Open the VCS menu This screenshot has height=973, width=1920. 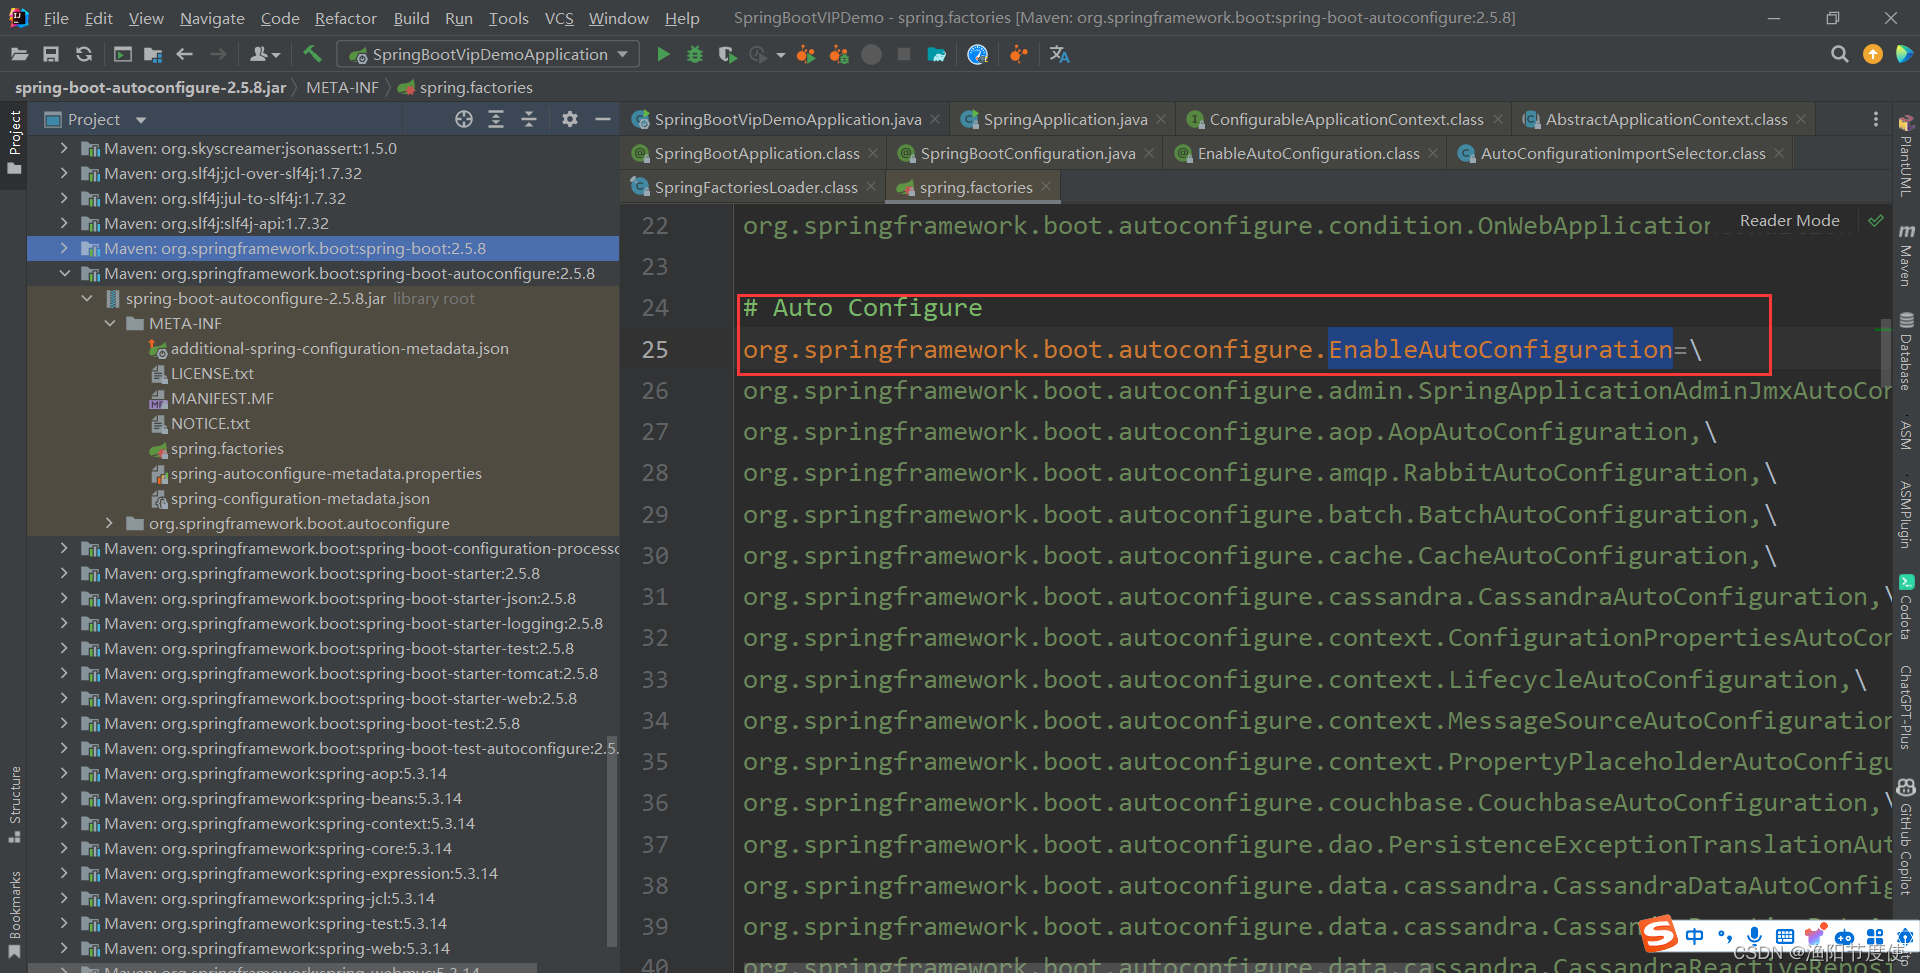tap(559, 18)
